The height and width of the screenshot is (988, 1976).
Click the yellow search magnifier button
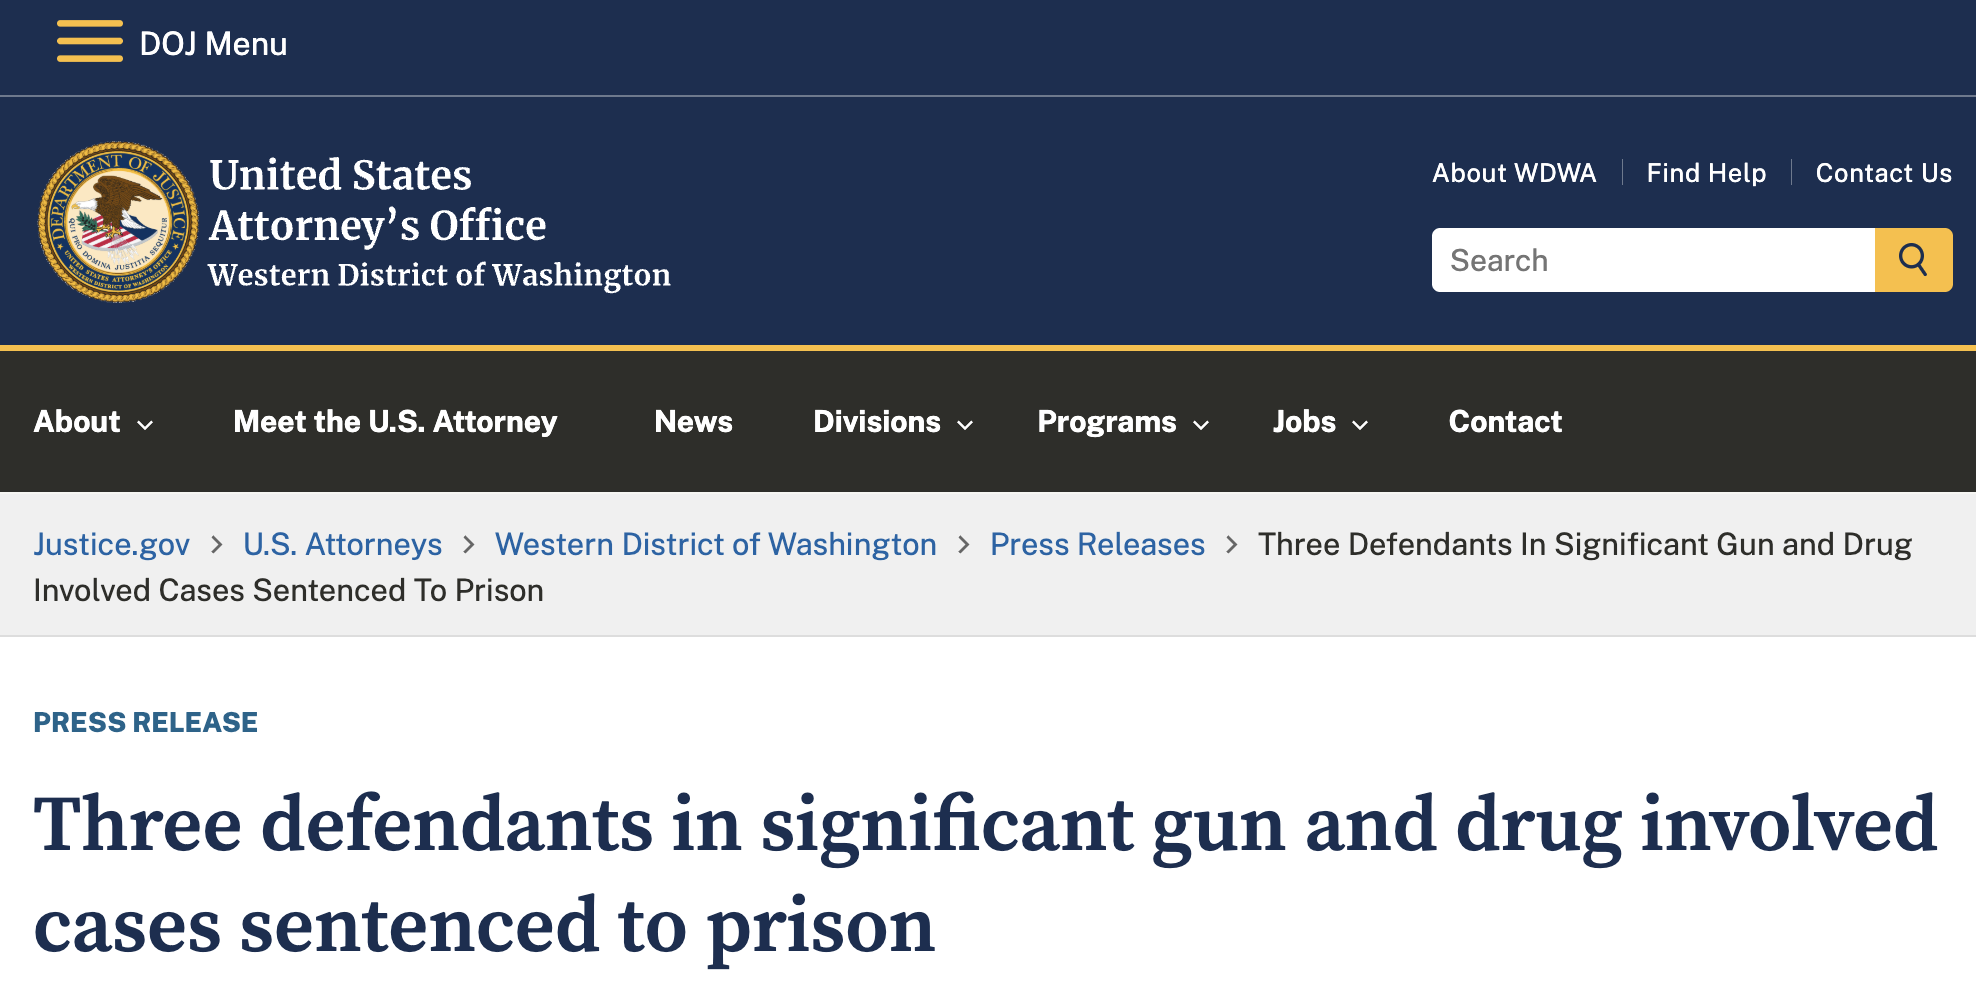[x=1912, y=260]
